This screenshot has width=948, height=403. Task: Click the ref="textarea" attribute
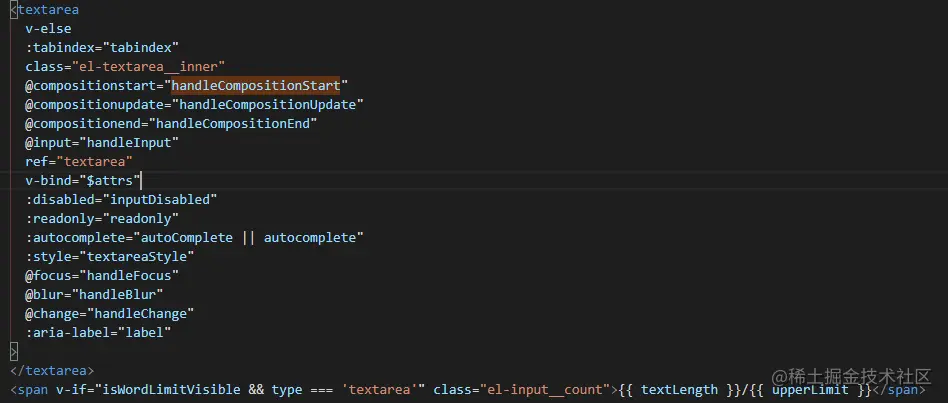click(79, 161)
